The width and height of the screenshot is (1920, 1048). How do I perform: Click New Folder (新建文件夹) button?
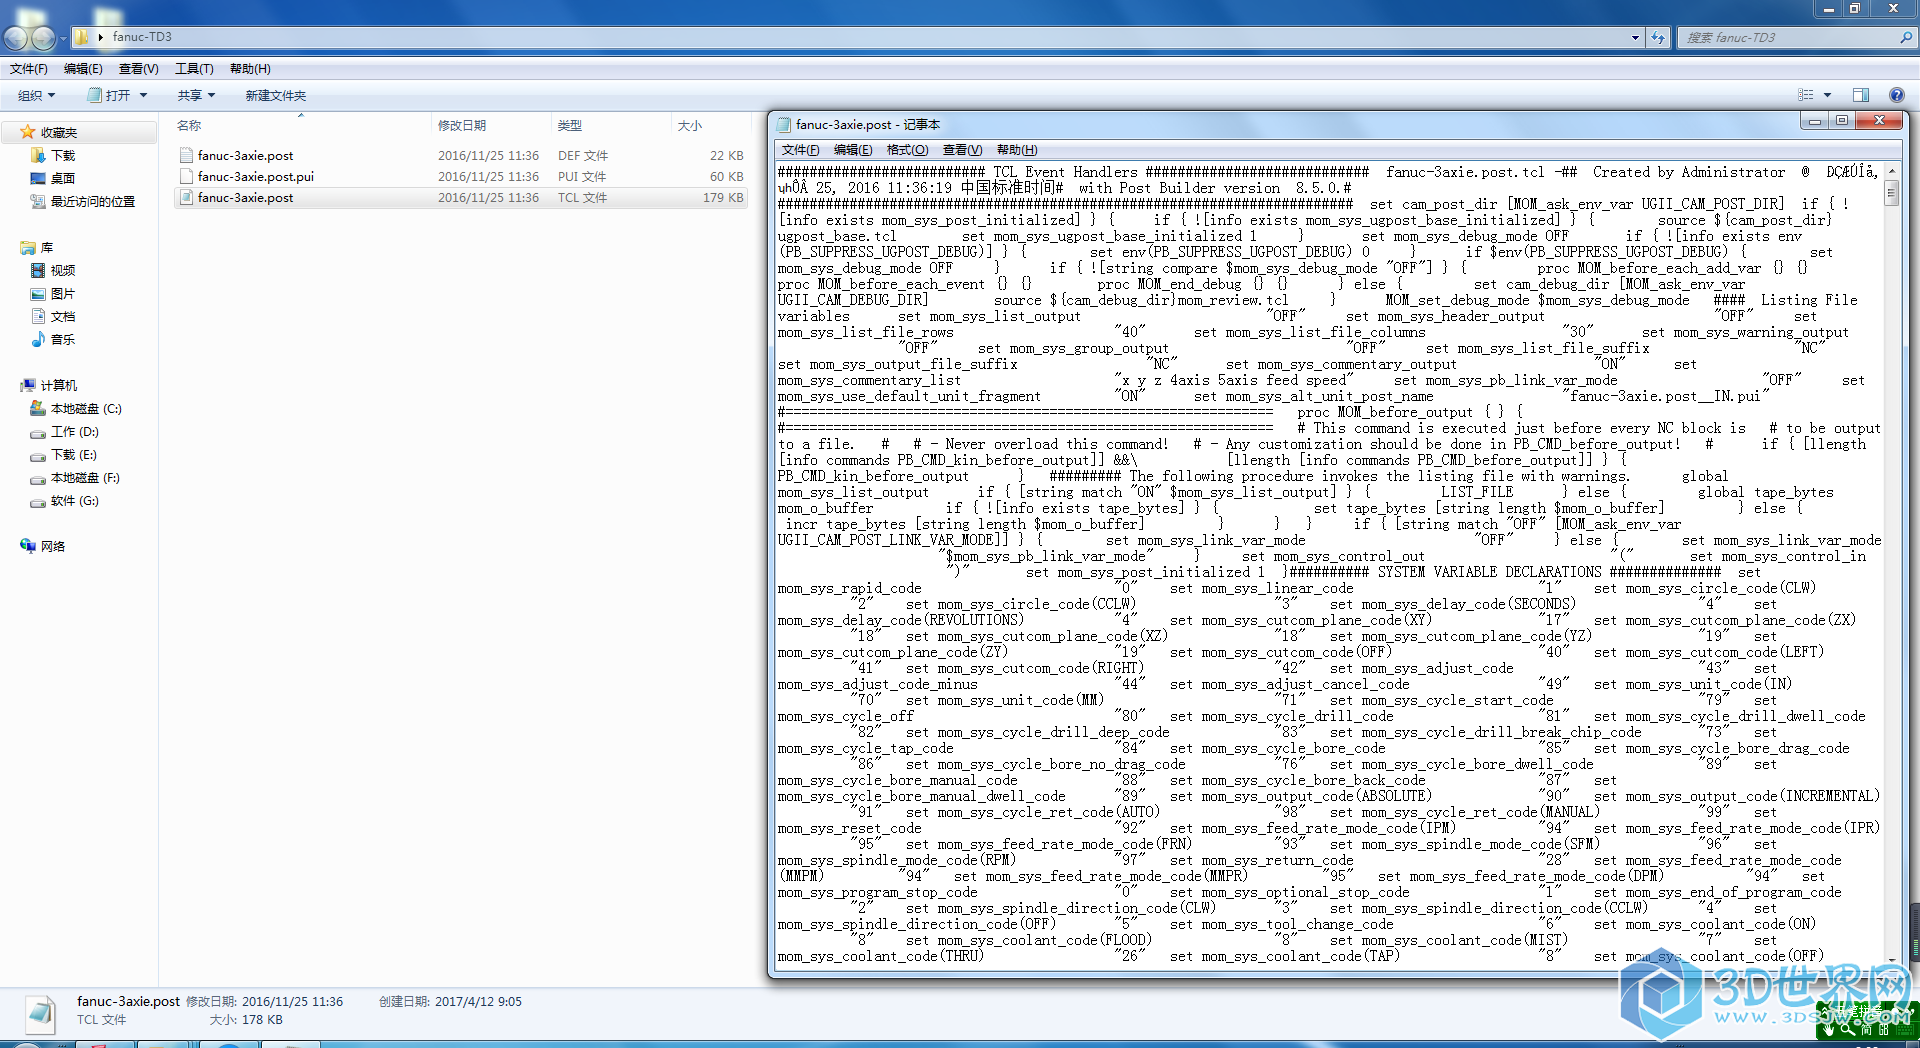coord(276,95)
